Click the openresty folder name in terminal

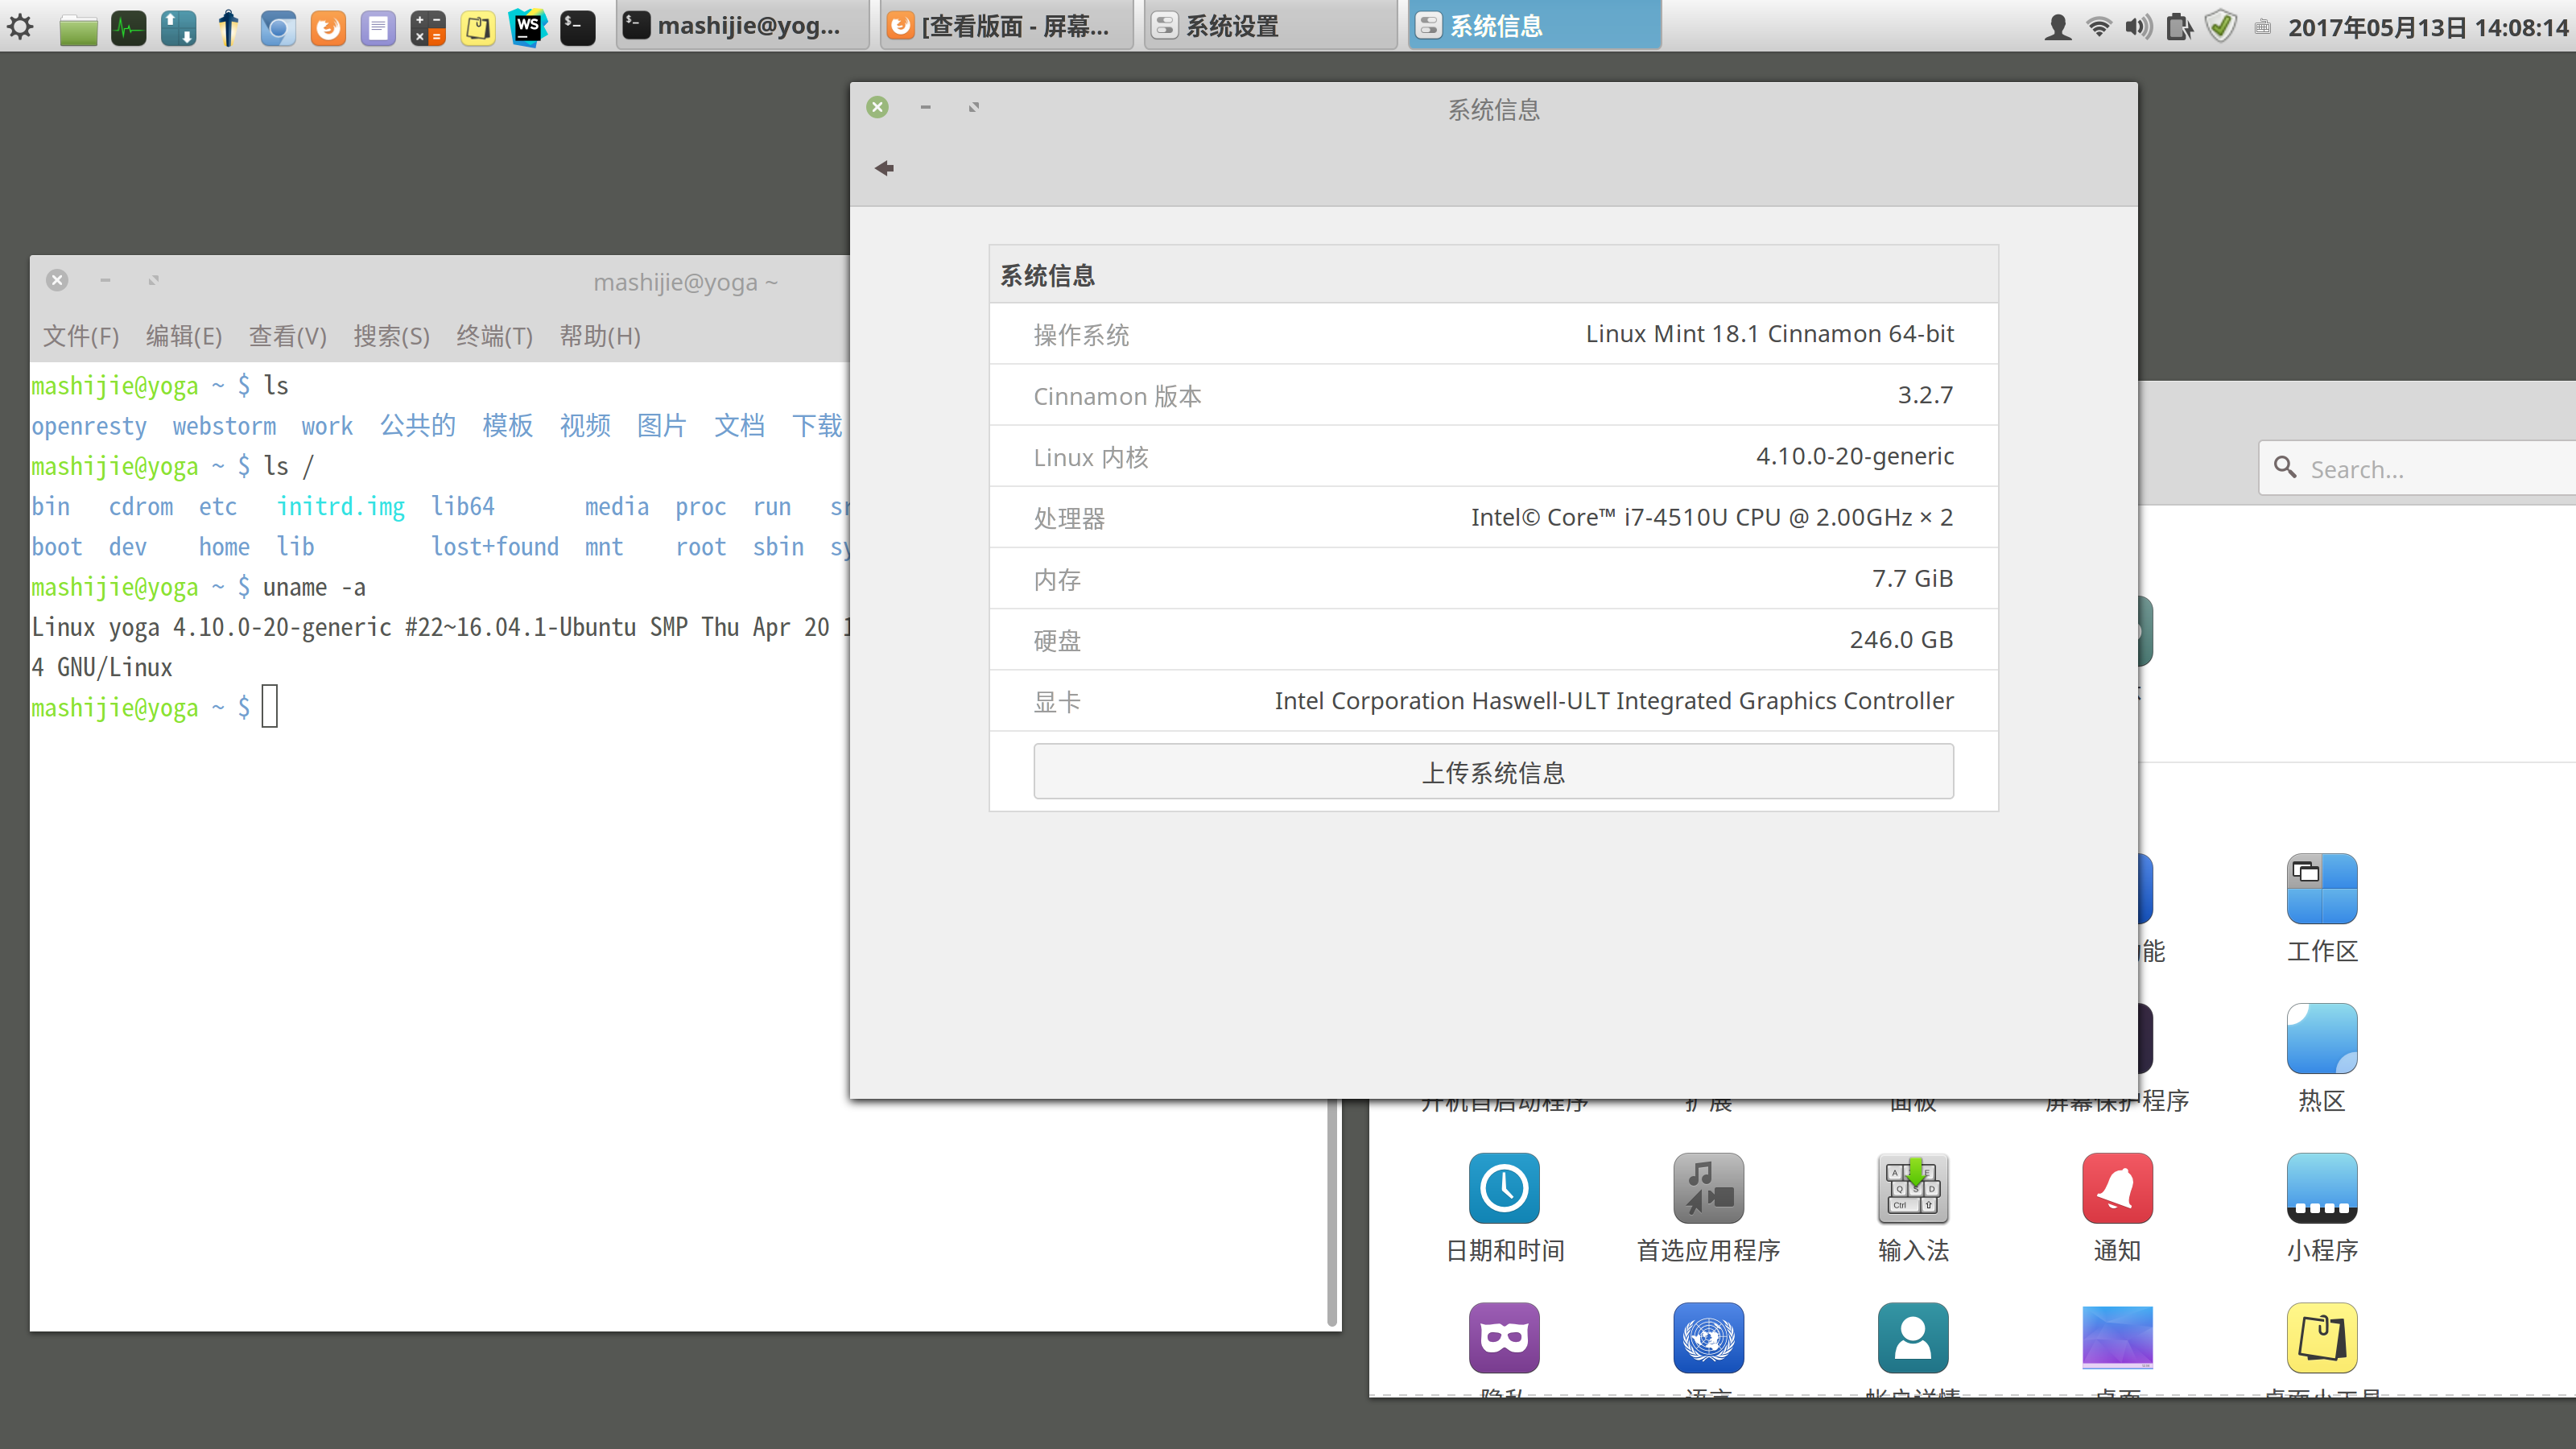point(89,426)
